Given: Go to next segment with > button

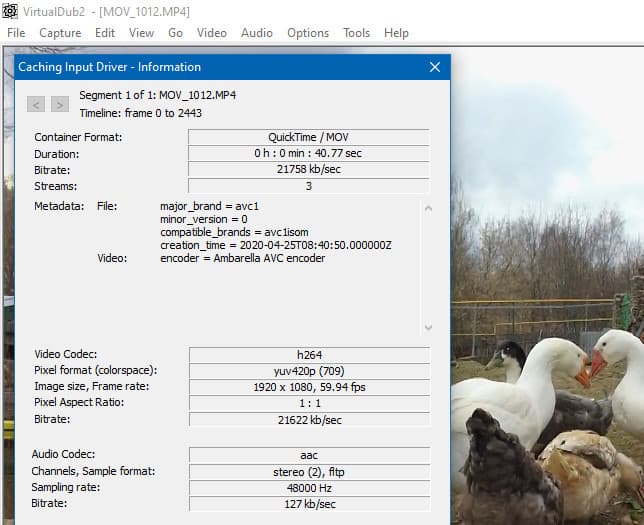Looking at the screenshot, I should 60,104.
